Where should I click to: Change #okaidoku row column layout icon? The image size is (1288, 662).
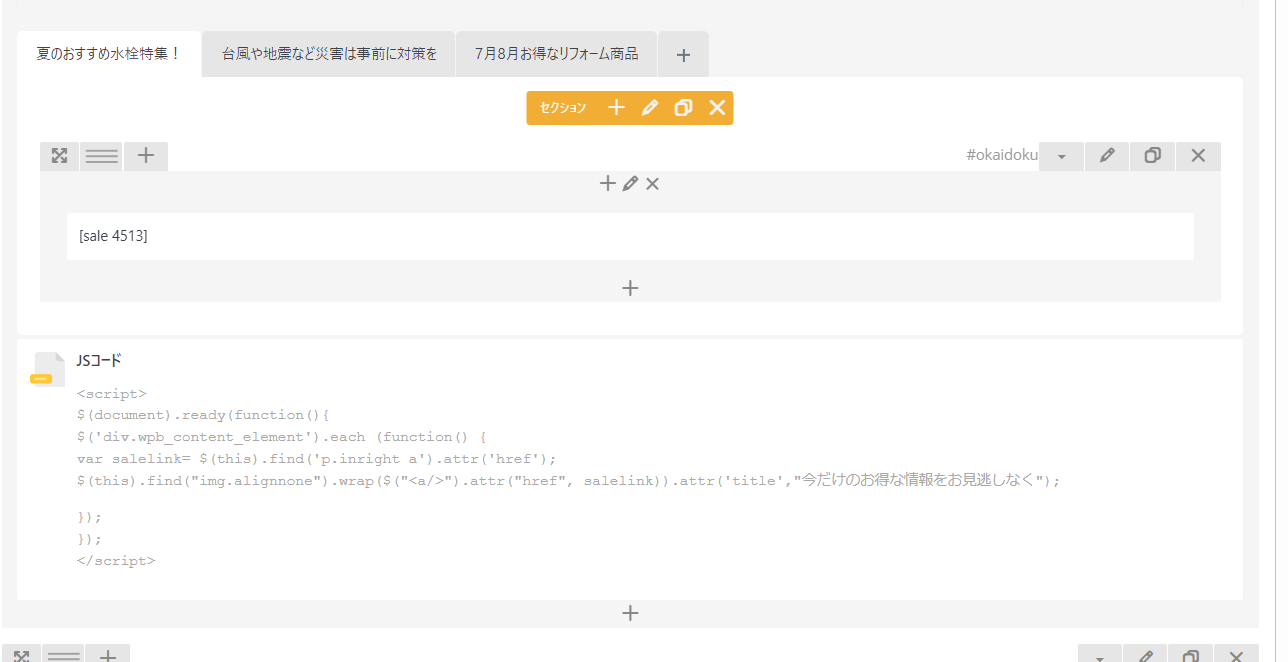102,156
